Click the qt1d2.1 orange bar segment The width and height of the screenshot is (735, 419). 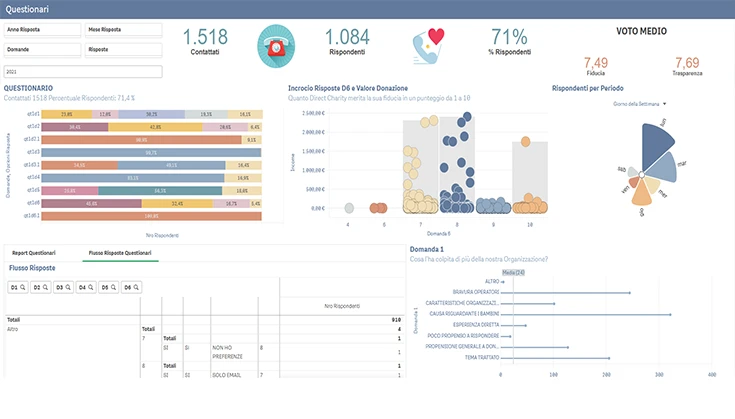(x=142, y=140)
